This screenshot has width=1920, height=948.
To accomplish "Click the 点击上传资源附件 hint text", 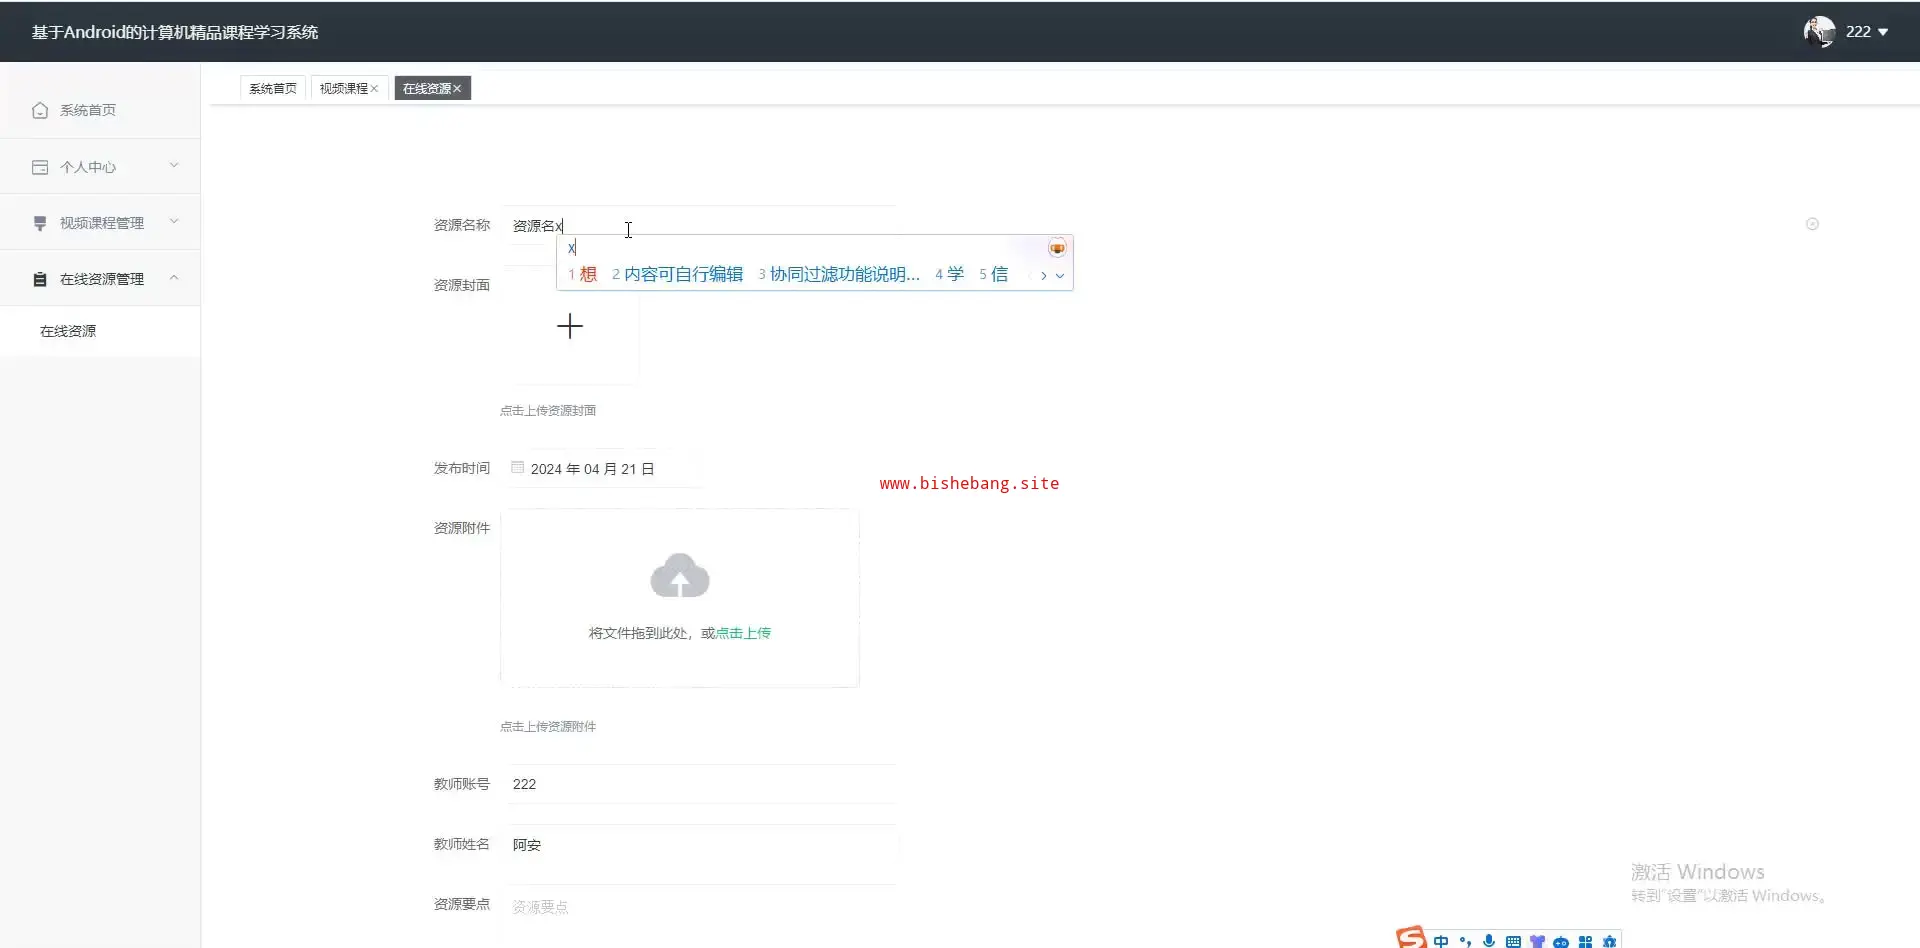I will (x=548, y=726).
